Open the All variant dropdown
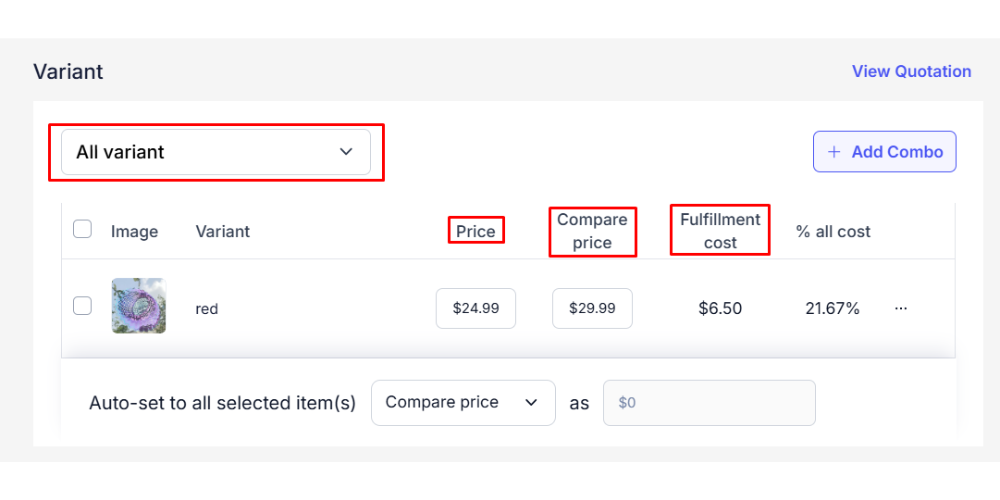Image resolution: width=1000 pixels, height=500 pixels. tap(215, 152)
